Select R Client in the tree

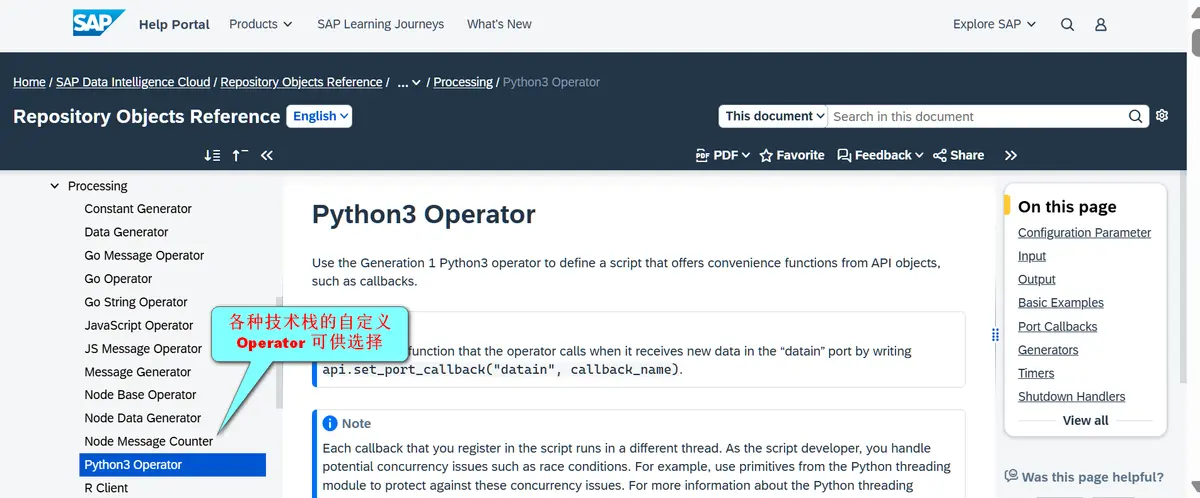pos(106,488)
